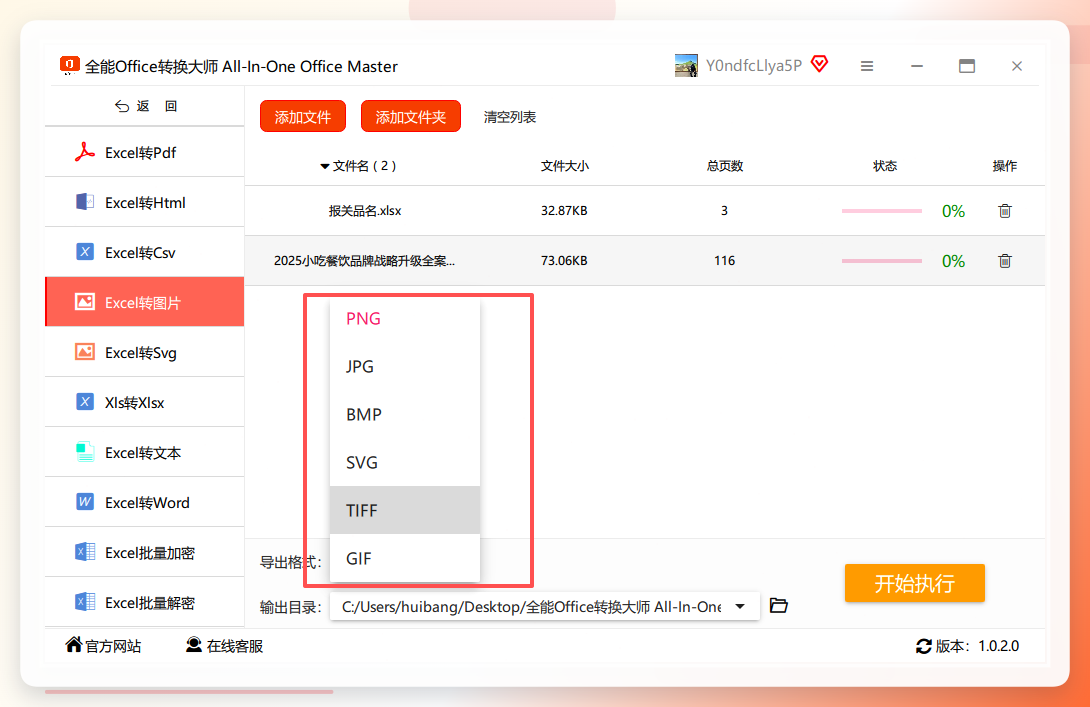The width and height of the screenshot is (1090, 707).
Task: Choose the Excel转Csv icon in sidebar
Action: click(85, 252)
